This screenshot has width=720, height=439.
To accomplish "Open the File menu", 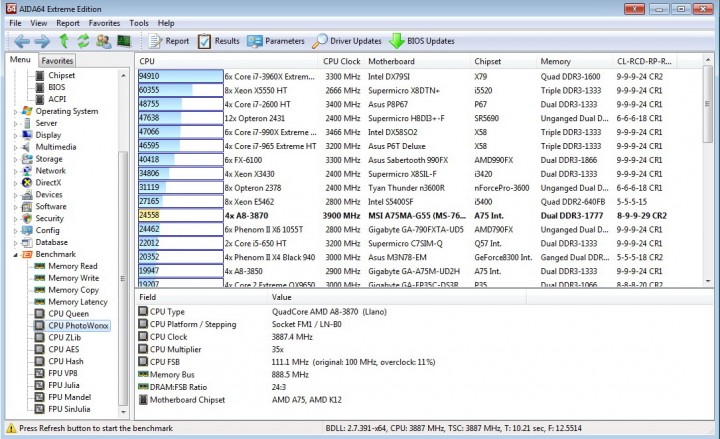I will click(x=15, y=23).
